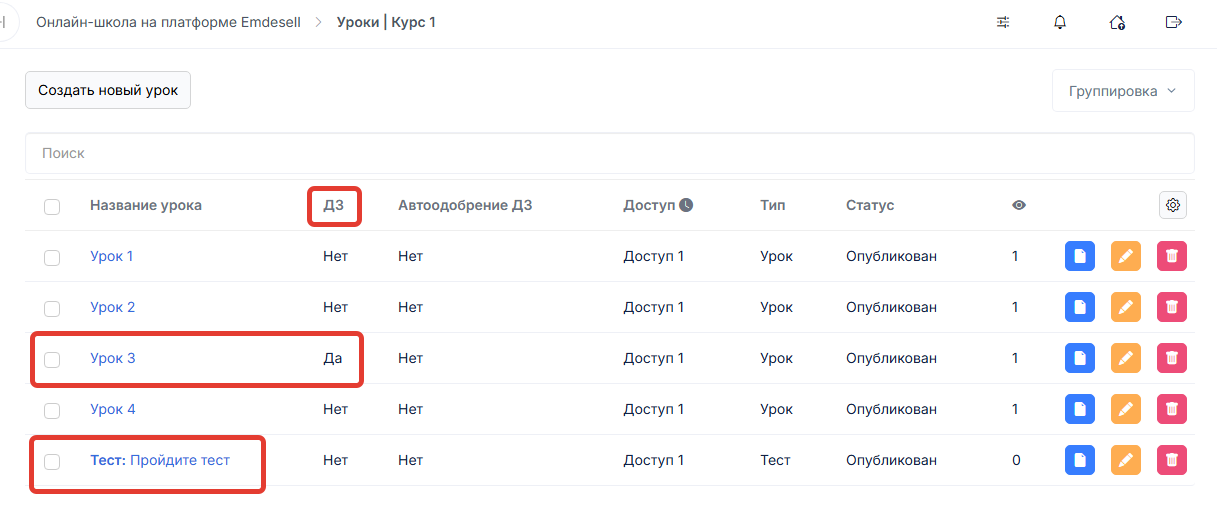Viewport: 1217px width, 506px height.
Task: Click into the Поиск search field
Action: click(x=609, y=153)
